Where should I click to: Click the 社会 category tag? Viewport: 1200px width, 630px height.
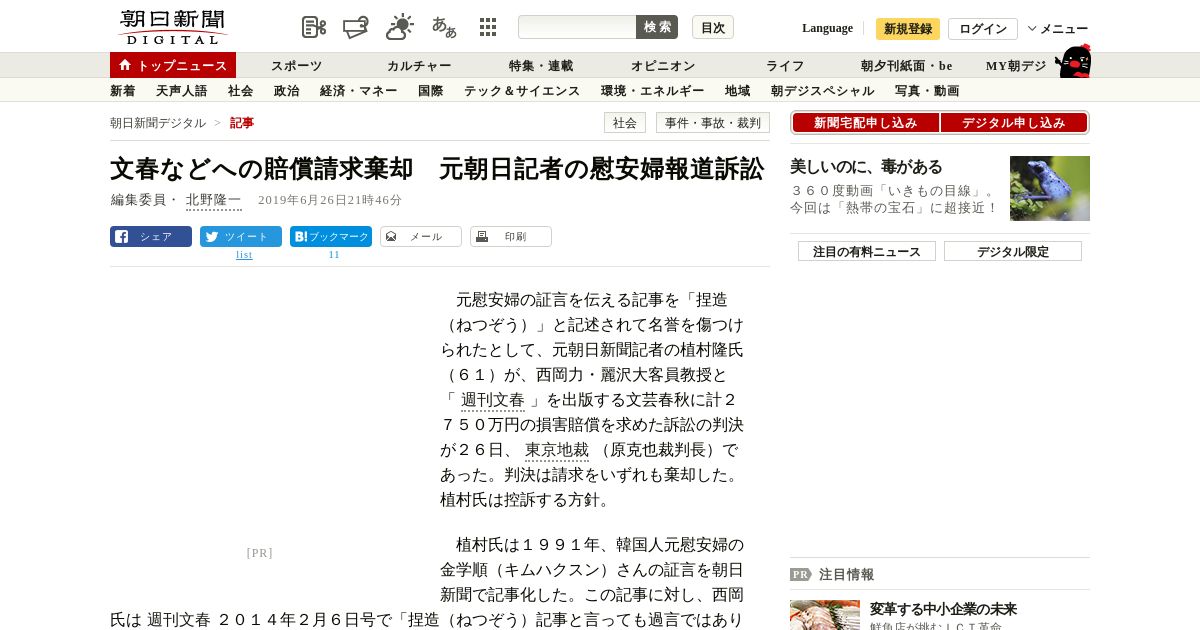click(625, 123)
